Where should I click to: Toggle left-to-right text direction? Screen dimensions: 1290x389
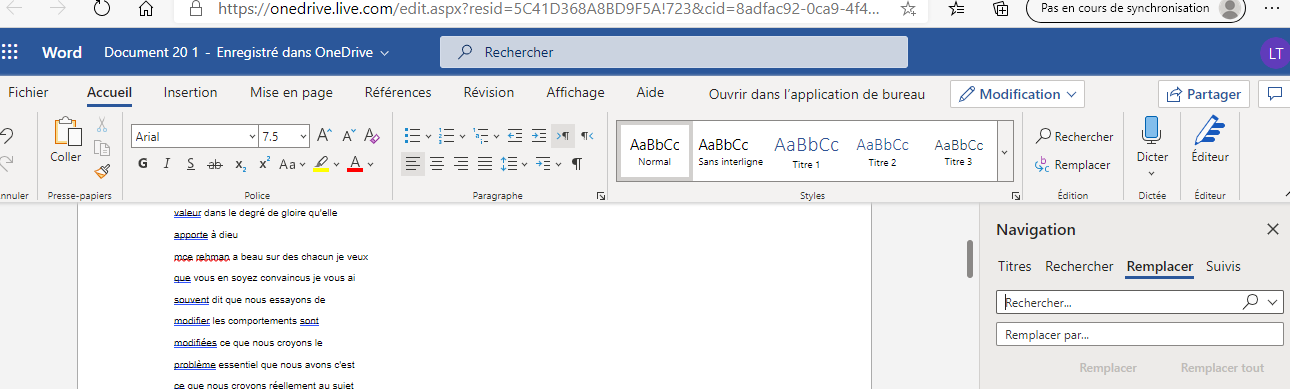click(x=563, y=136)
